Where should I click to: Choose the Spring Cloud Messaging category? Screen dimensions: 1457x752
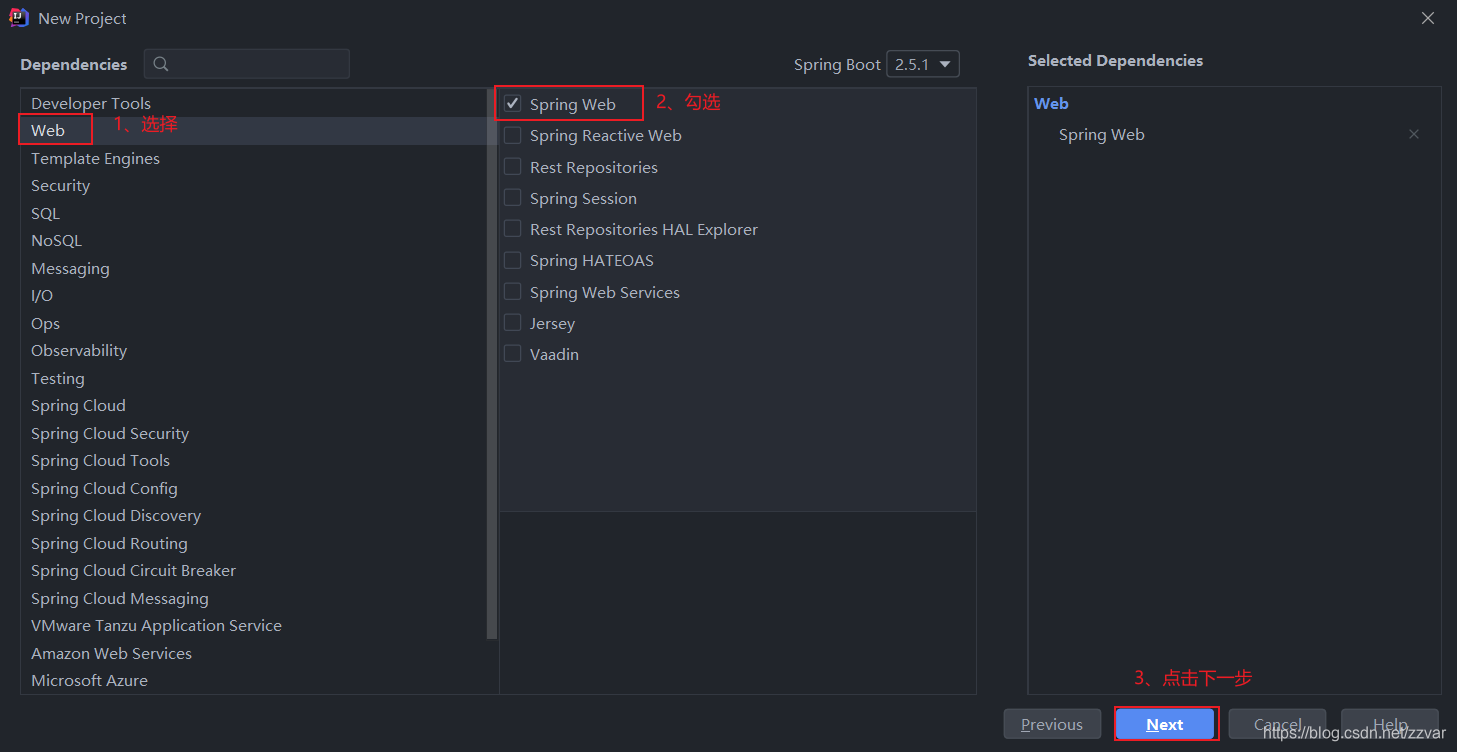[253, 598]
